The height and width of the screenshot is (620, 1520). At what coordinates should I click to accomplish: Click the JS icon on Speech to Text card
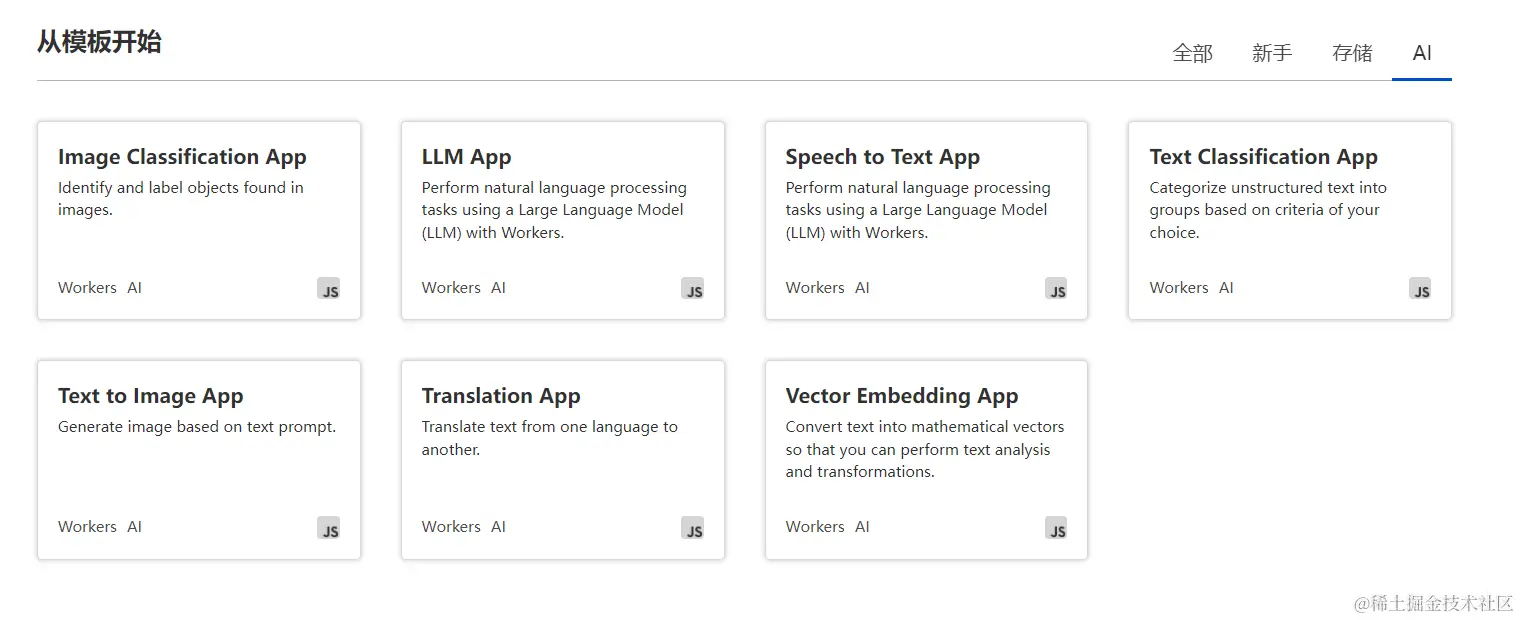coord(1057,289)
